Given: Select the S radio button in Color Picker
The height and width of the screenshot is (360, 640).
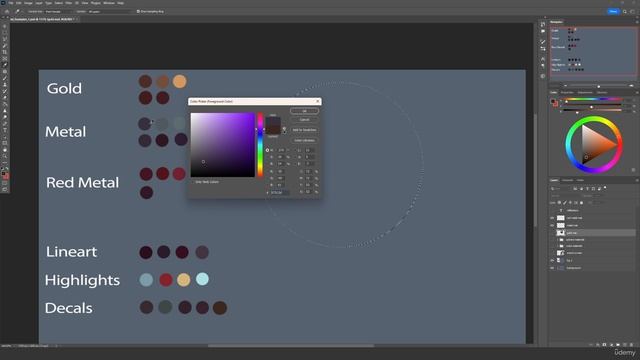Looking at the screenshot, I should pyautogui.click(x=267, y=157).
